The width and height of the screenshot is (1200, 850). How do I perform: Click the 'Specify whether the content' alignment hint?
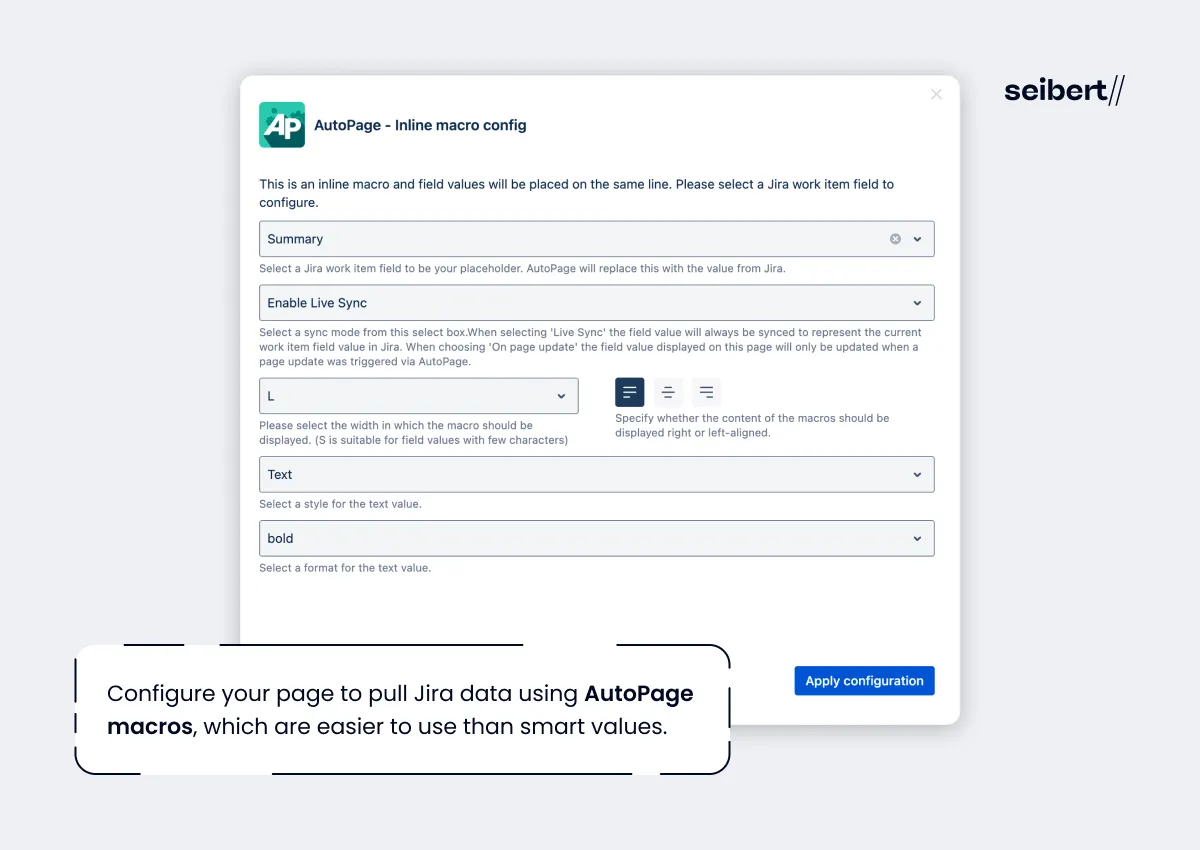tap(752, 425)
